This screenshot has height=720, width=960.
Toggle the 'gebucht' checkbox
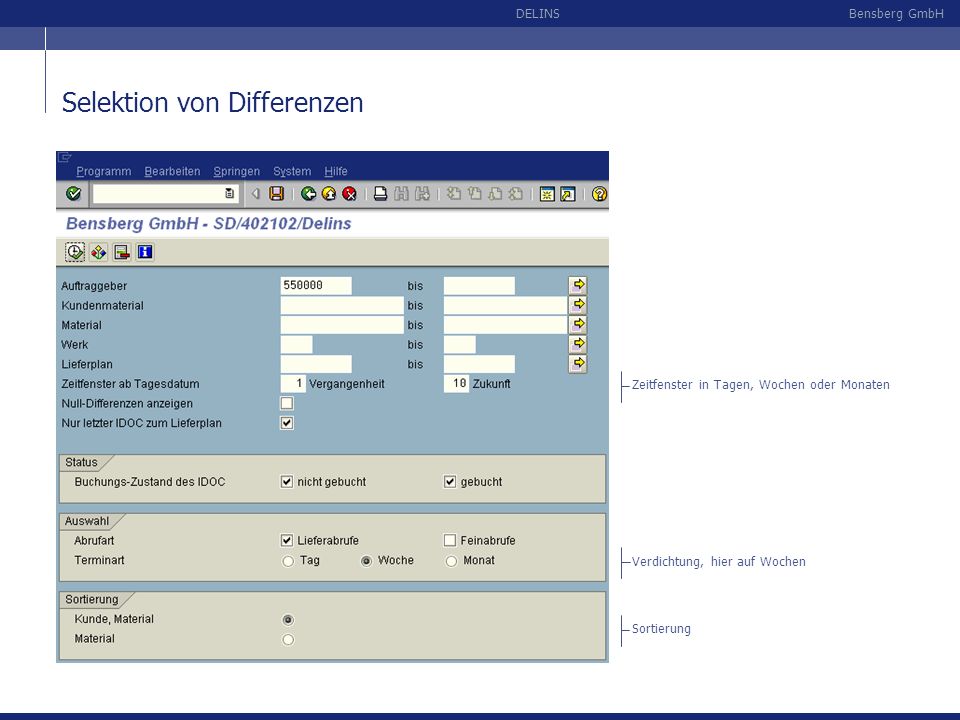coord(450,481)
